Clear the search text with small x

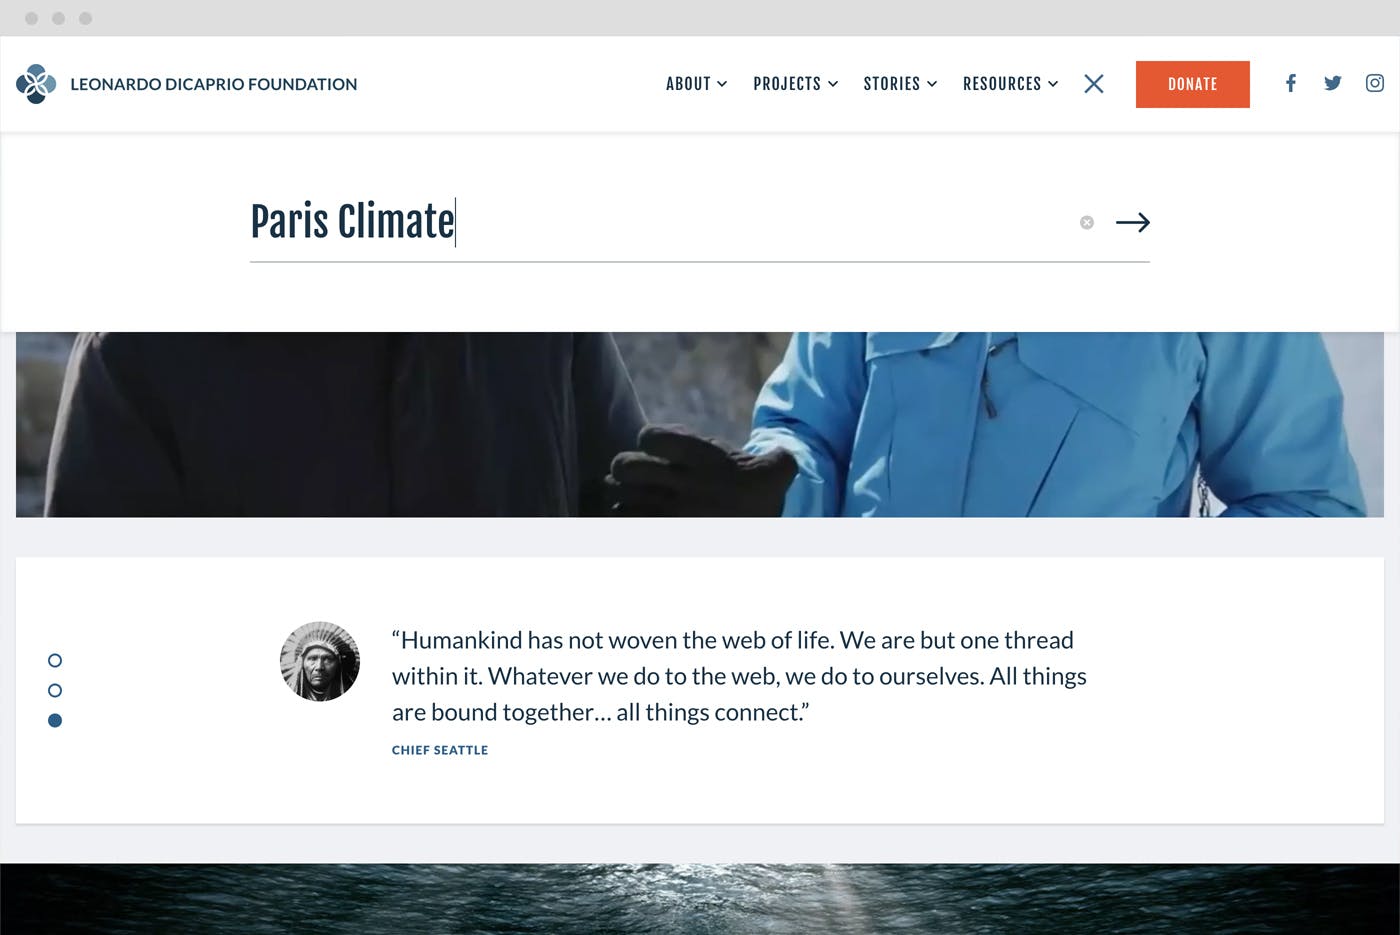click(x=1087, y=222)
